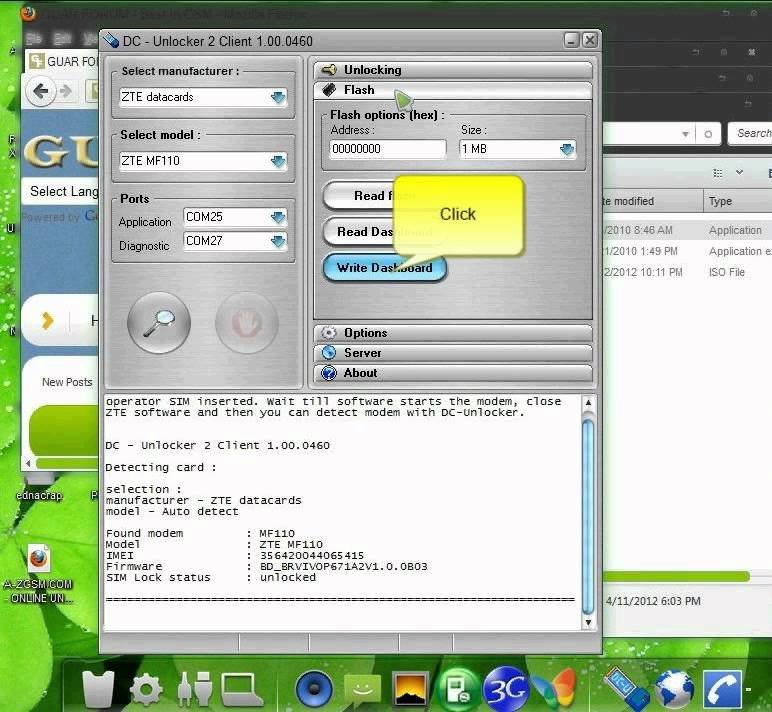Click A-ZGSM.COM desktop shortcut icon

tap(38, 558)
